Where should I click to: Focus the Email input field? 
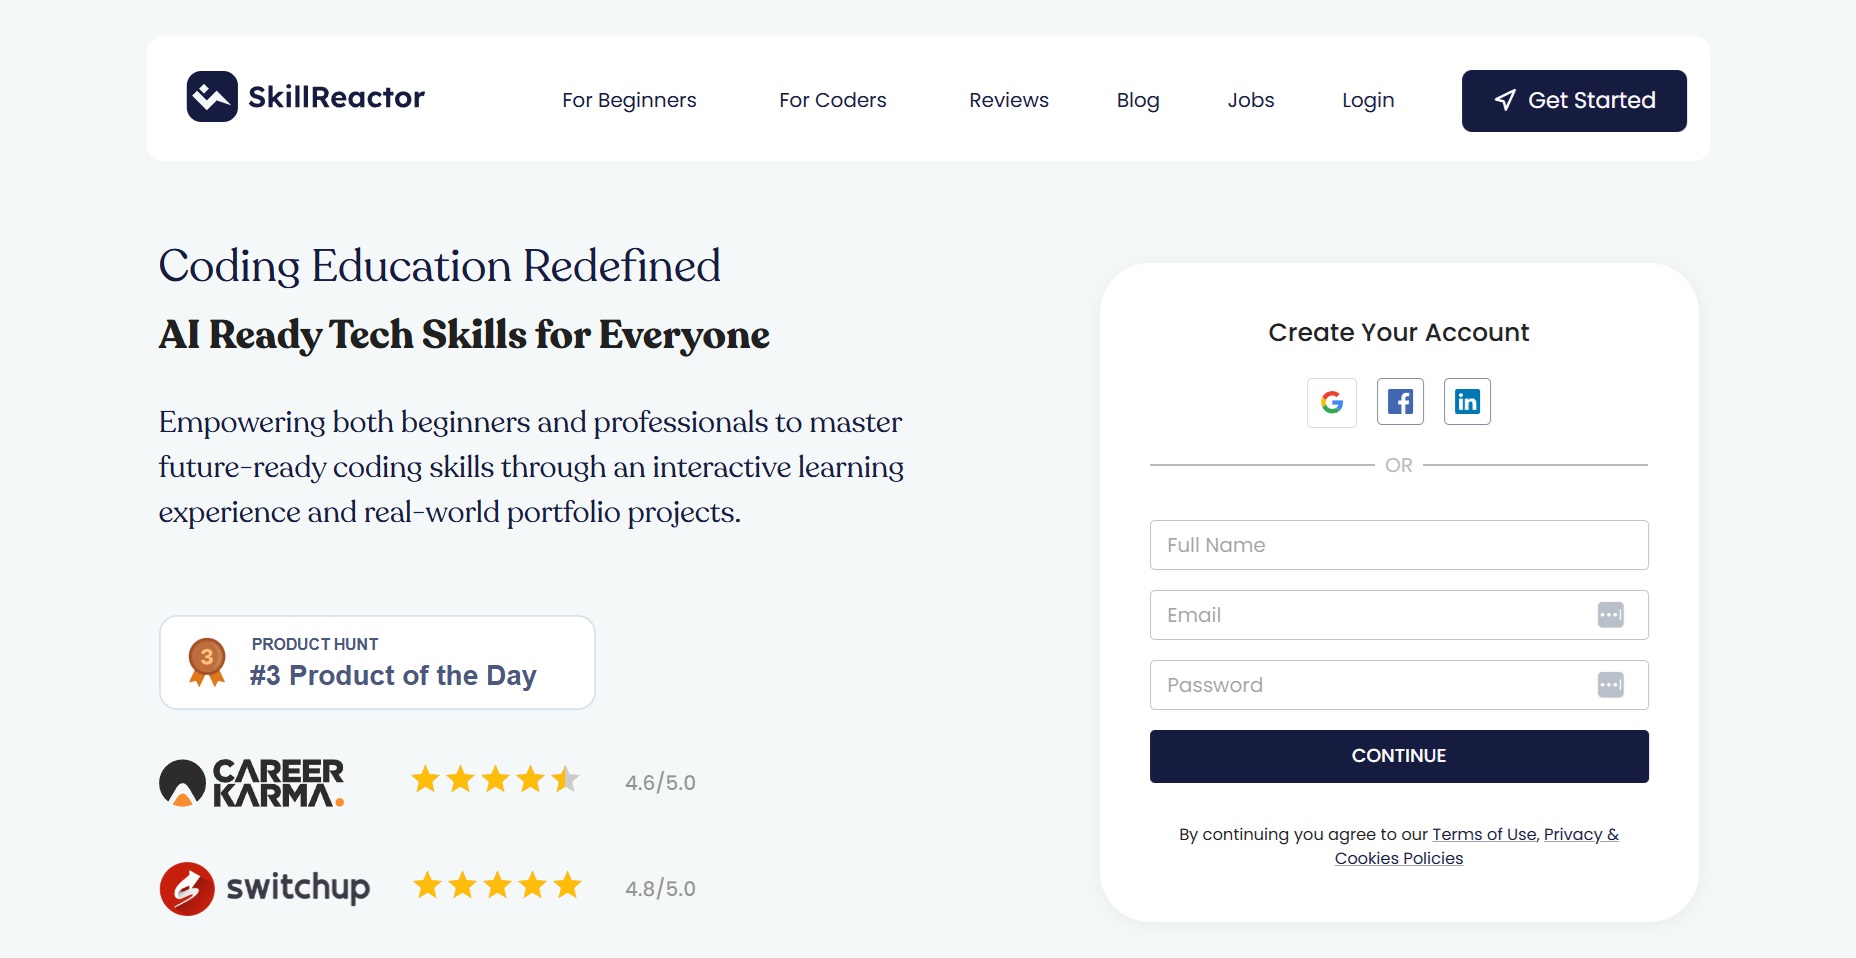(x=1399, y=615)
